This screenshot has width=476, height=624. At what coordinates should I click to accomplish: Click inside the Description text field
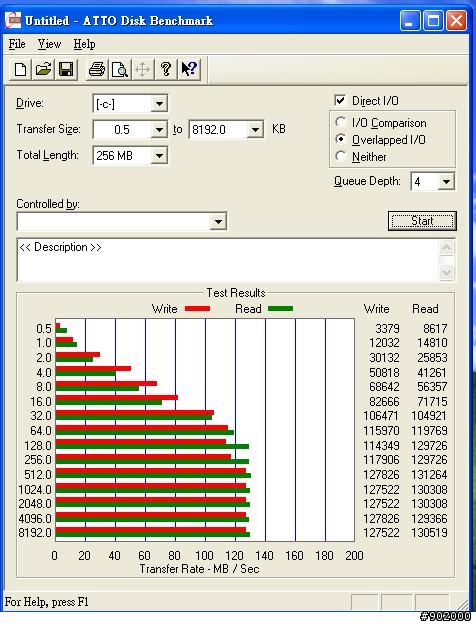click(228, 260)
